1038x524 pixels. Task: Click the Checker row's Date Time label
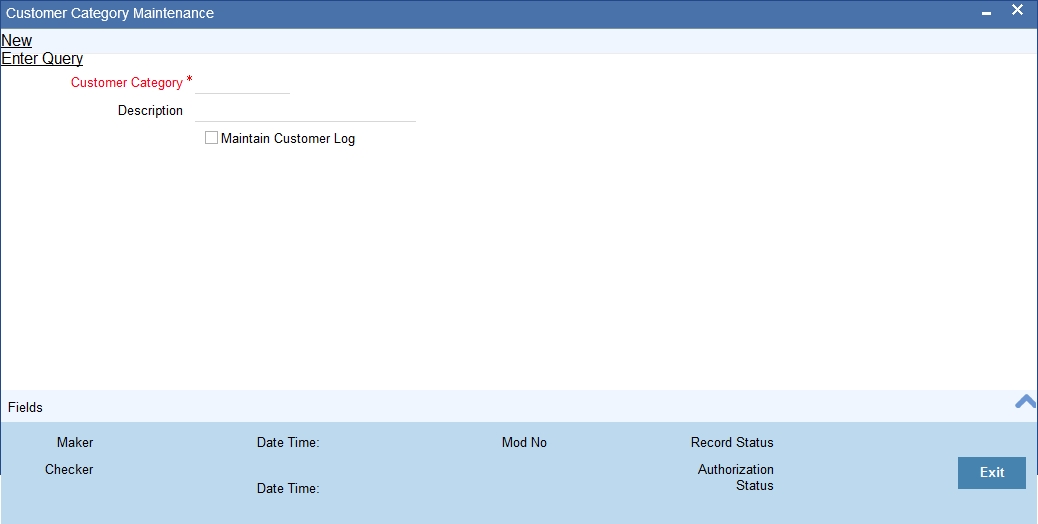pyautogui.click(x=288, y=488)
